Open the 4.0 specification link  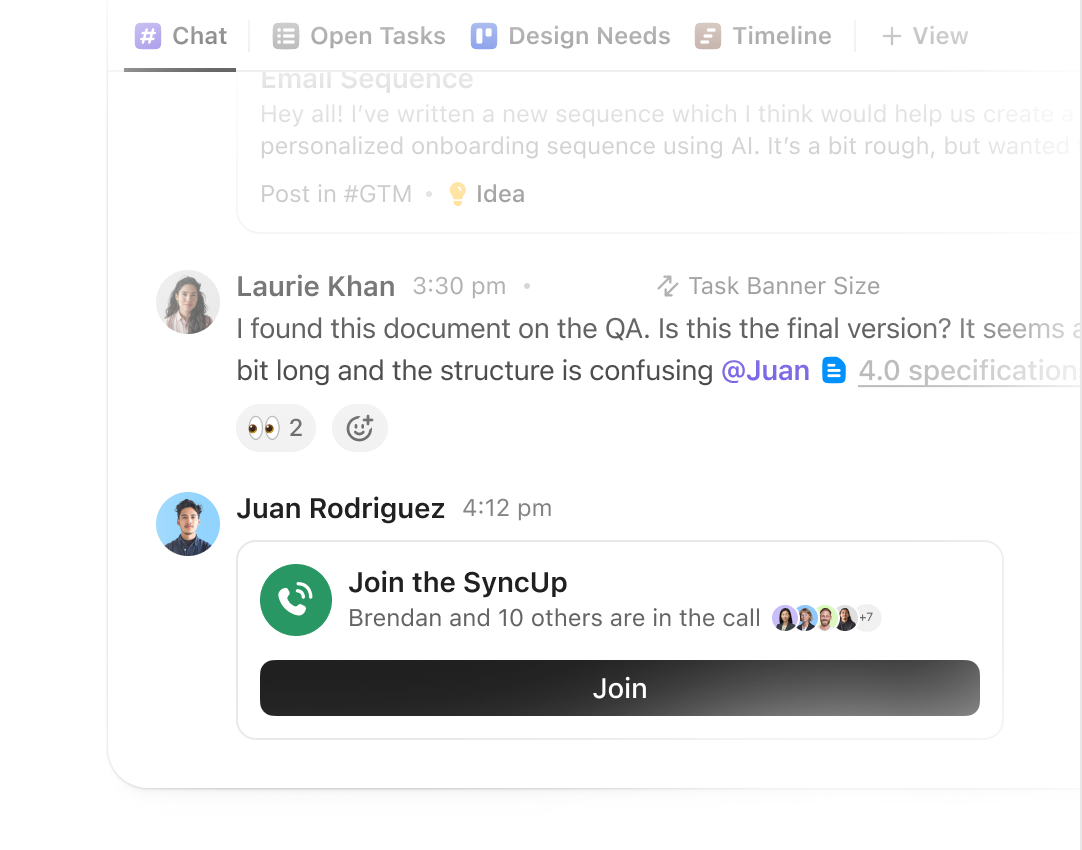pyautogui.click(x=967, y=370)
